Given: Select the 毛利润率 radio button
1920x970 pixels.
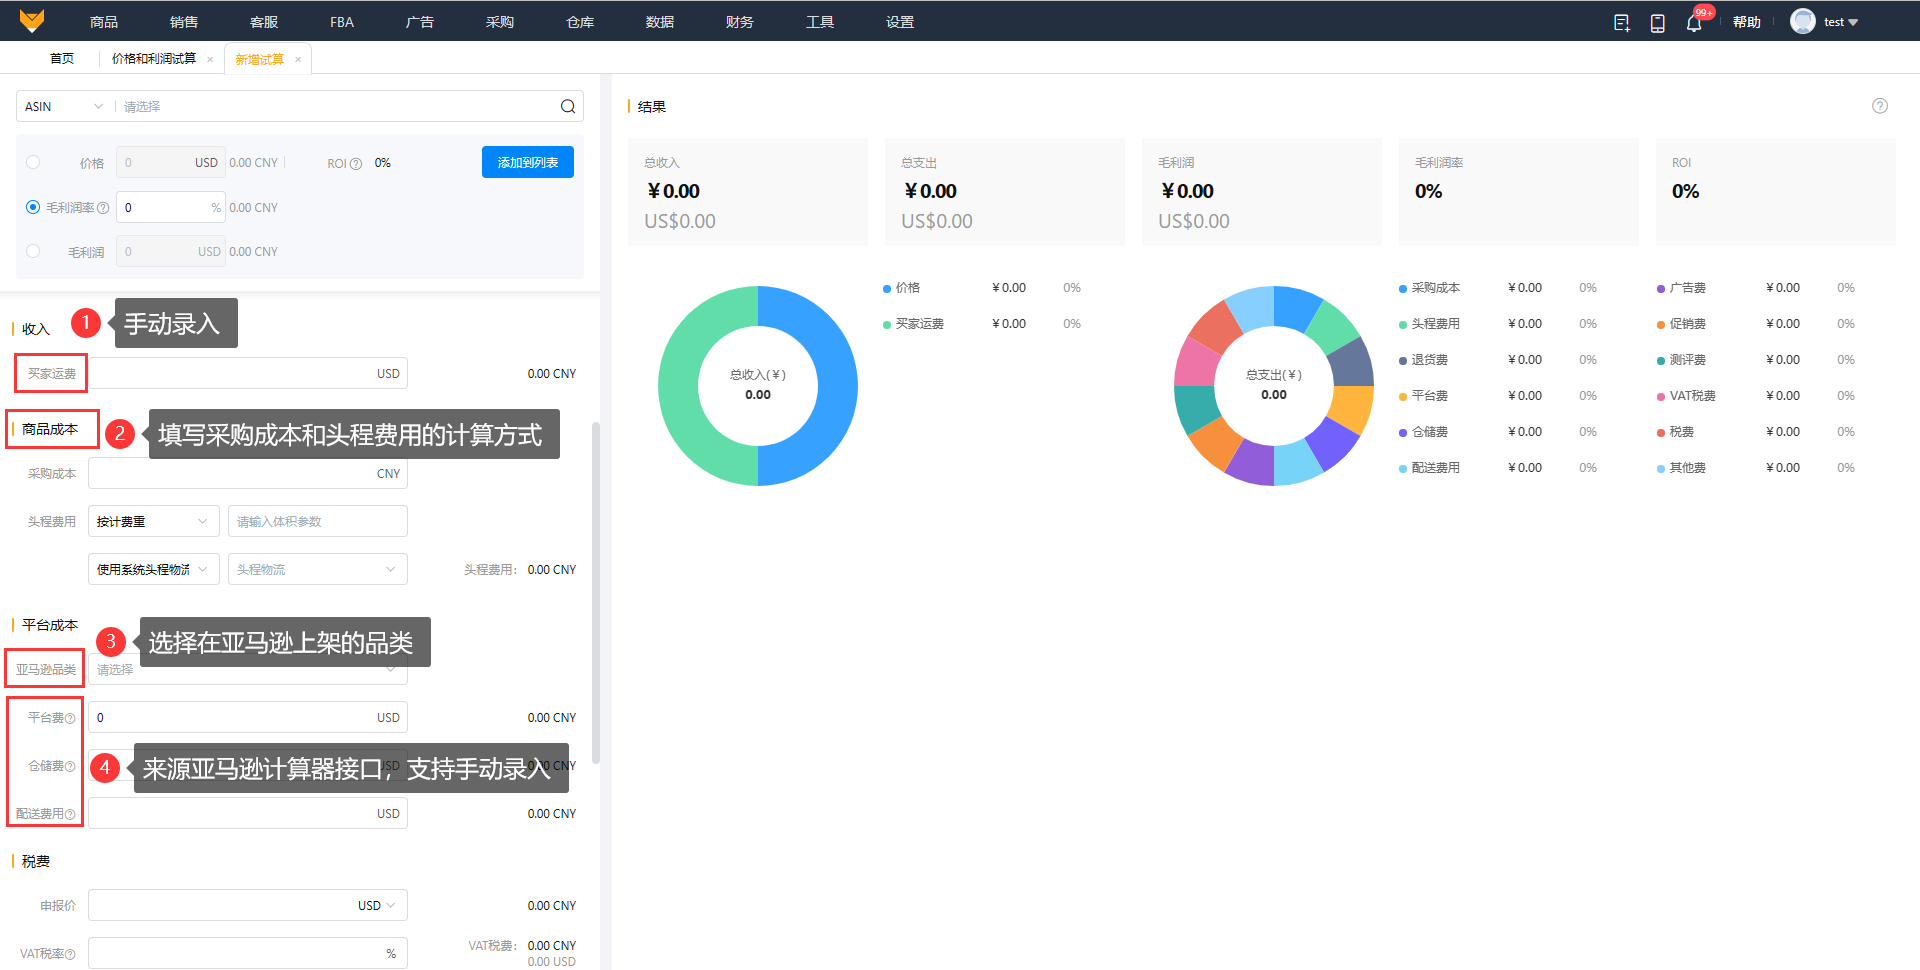Looking at the screenshot, I should (x=33, y=207).
